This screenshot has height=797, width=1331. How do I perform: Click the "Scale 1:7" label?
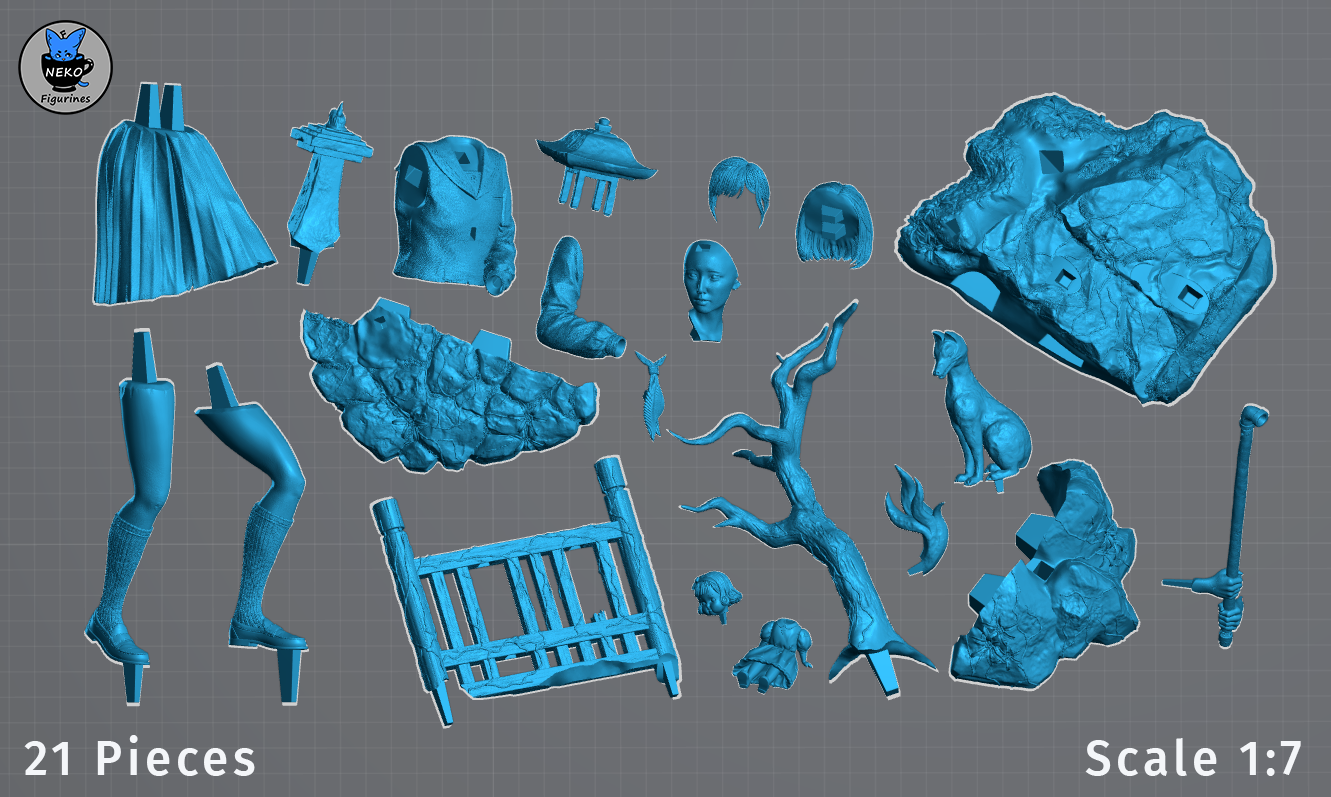[x=1194, y=759]
